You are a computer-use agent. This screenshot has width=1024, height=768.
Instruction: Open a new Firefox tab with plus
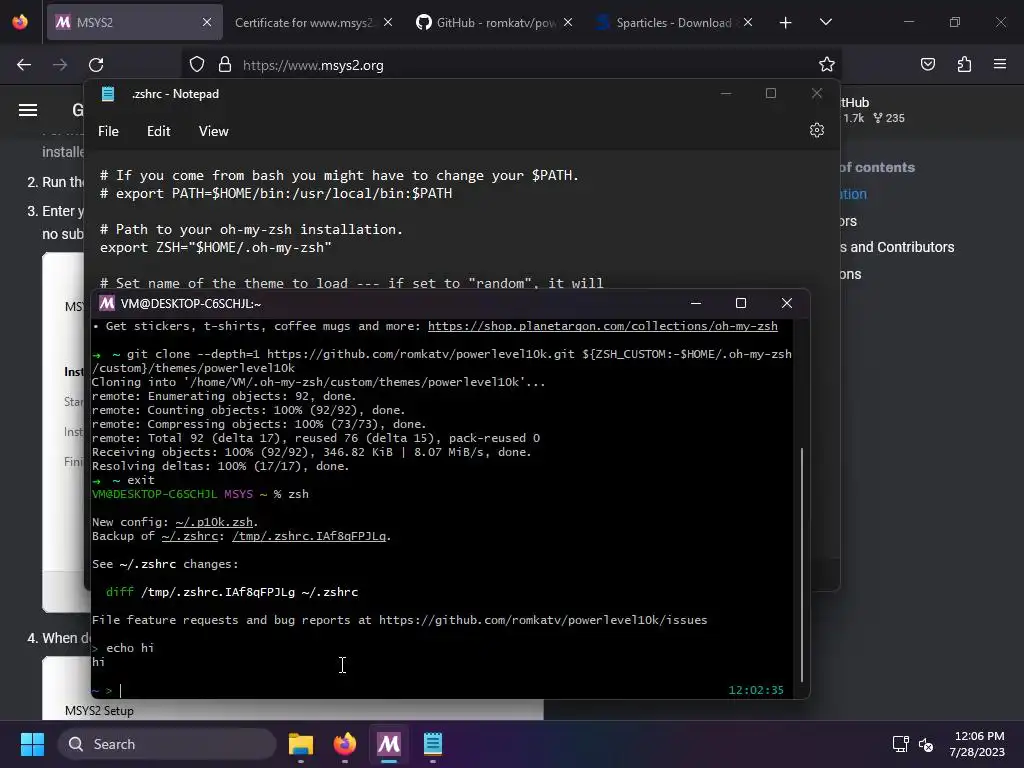[786, 23]
